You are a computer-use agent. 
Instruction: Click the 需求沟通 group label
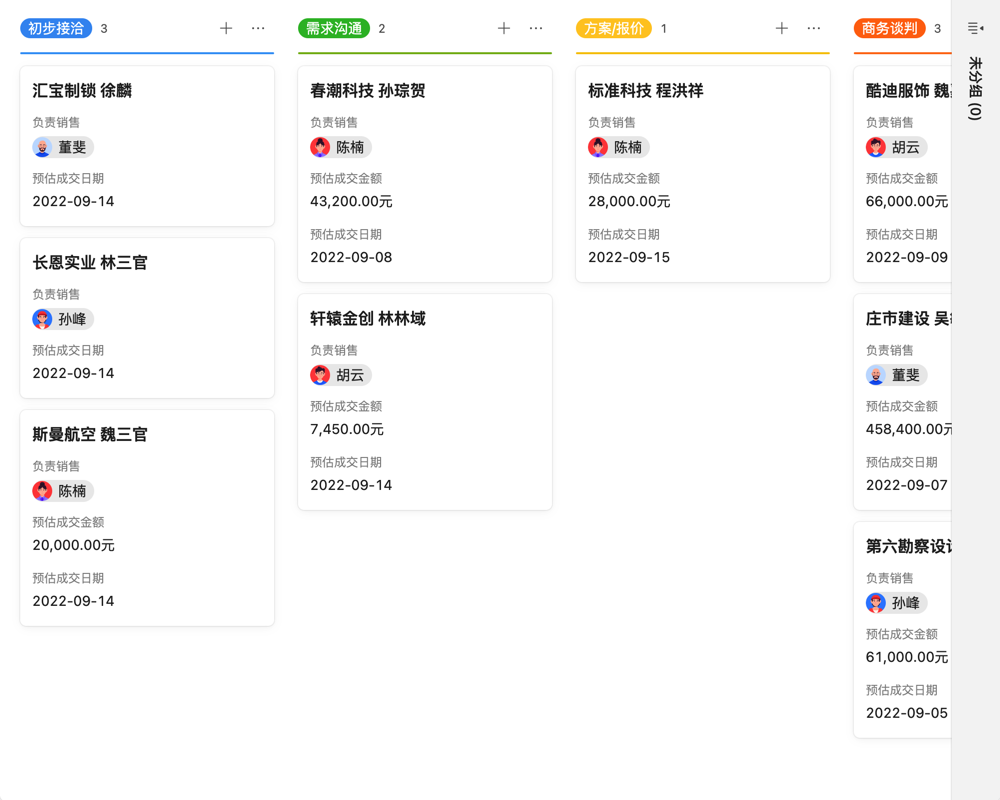point(333,29)
